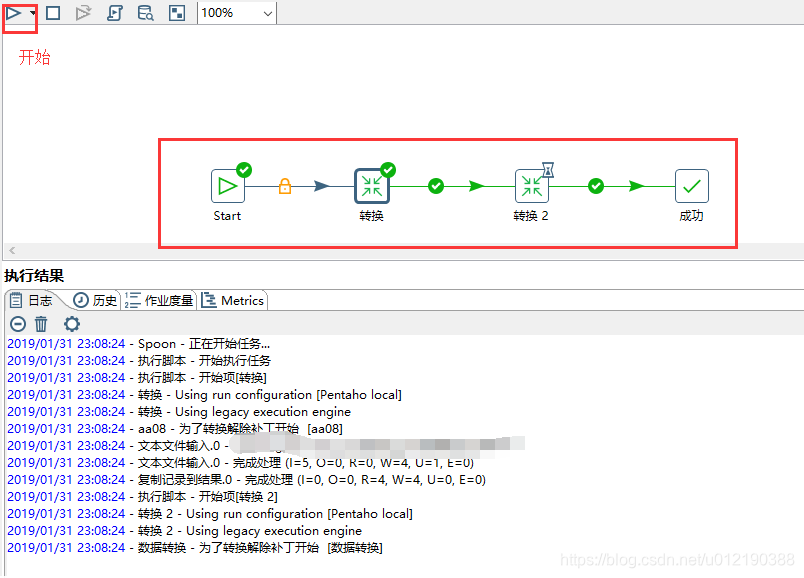Viewport: 804px width, 578px height.
Task: Switch to the Metrics tab
Action: (x=233, y=301)
